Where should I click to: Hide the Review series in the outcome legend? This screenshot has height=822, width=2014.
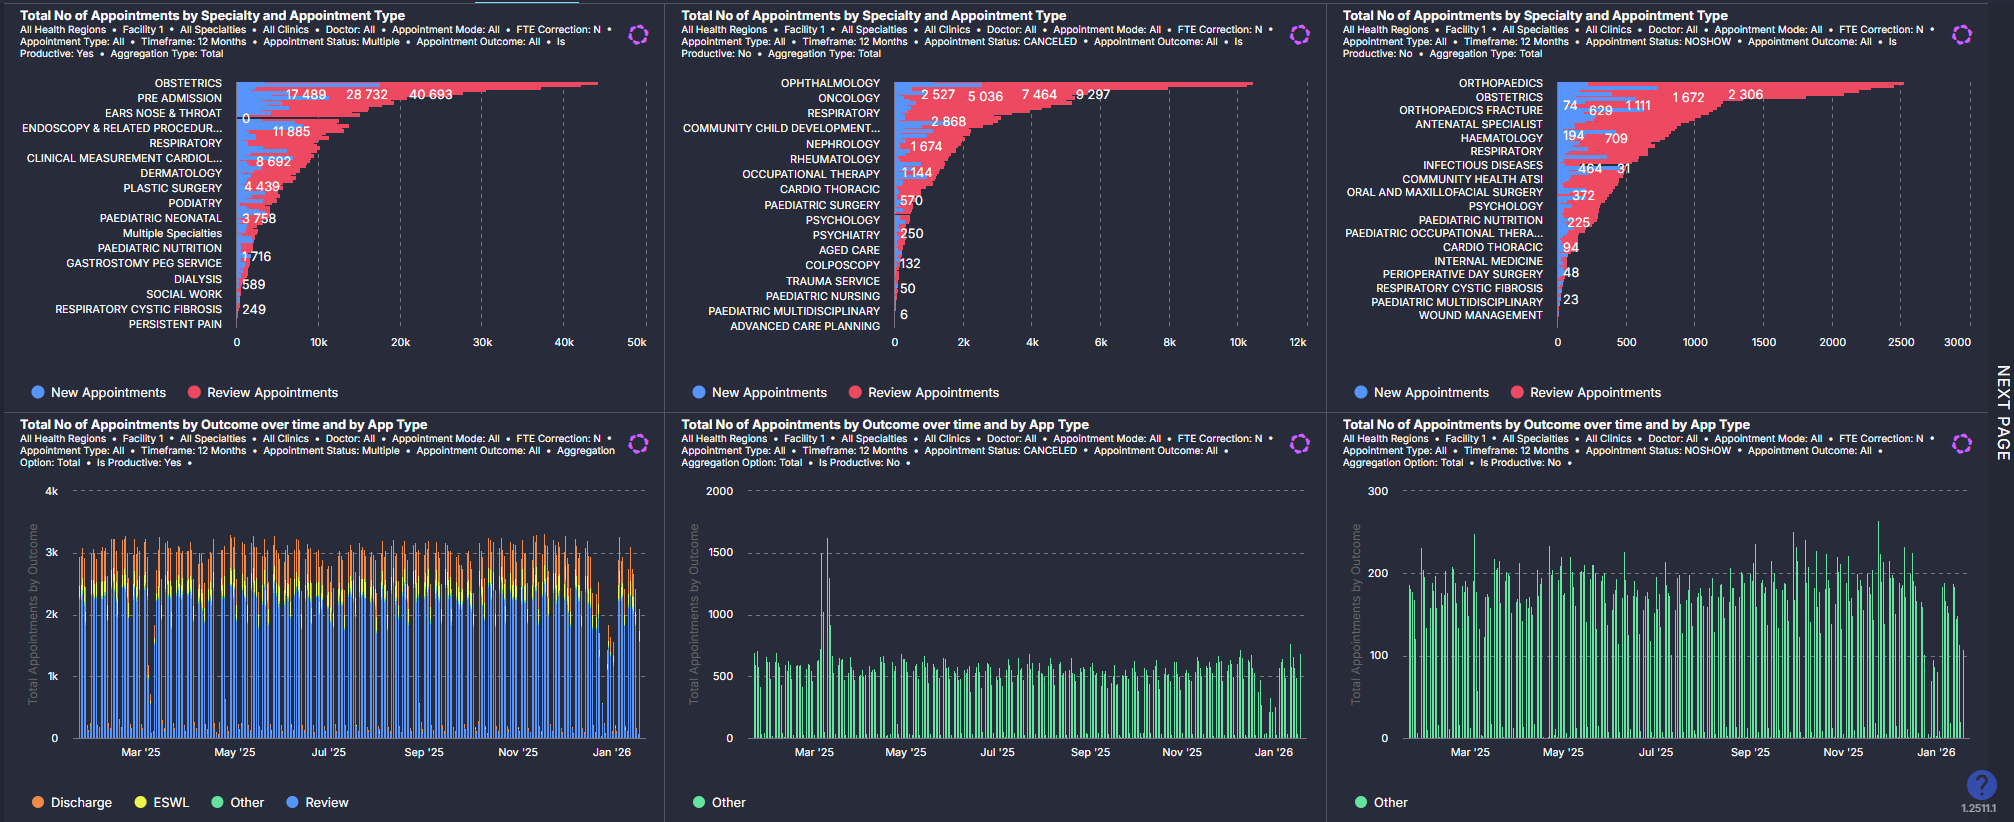(317, 803)
